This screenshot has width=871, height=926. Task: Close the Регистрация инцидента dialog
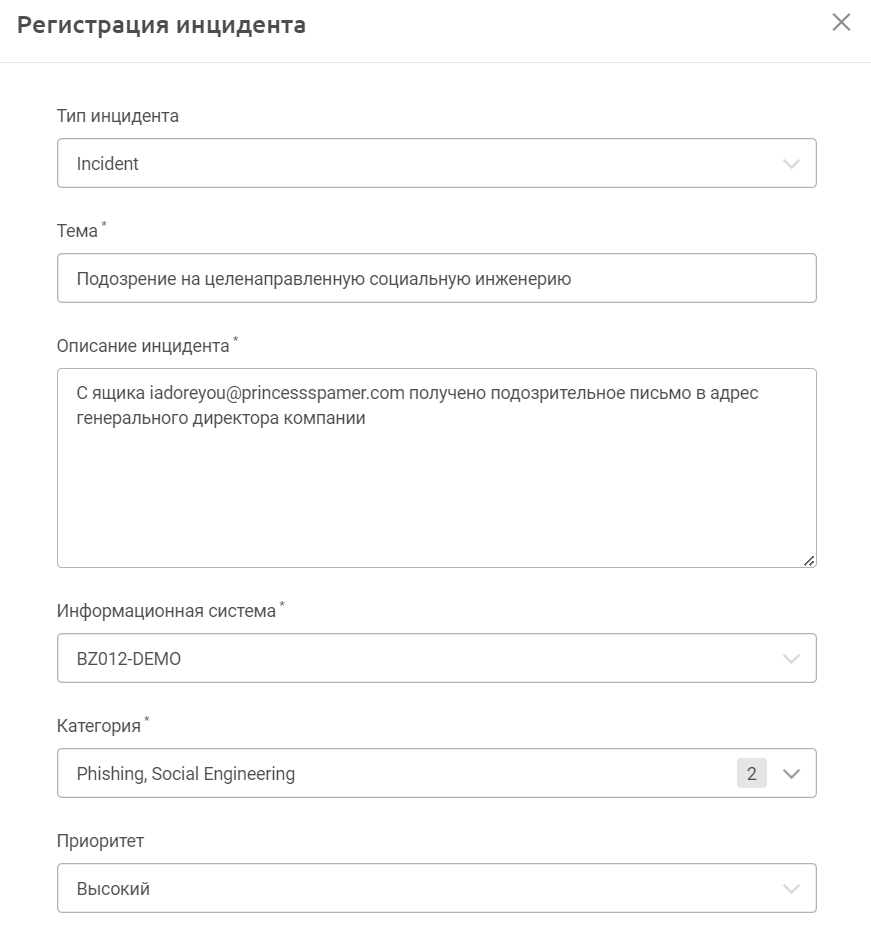tap(841, 23)
